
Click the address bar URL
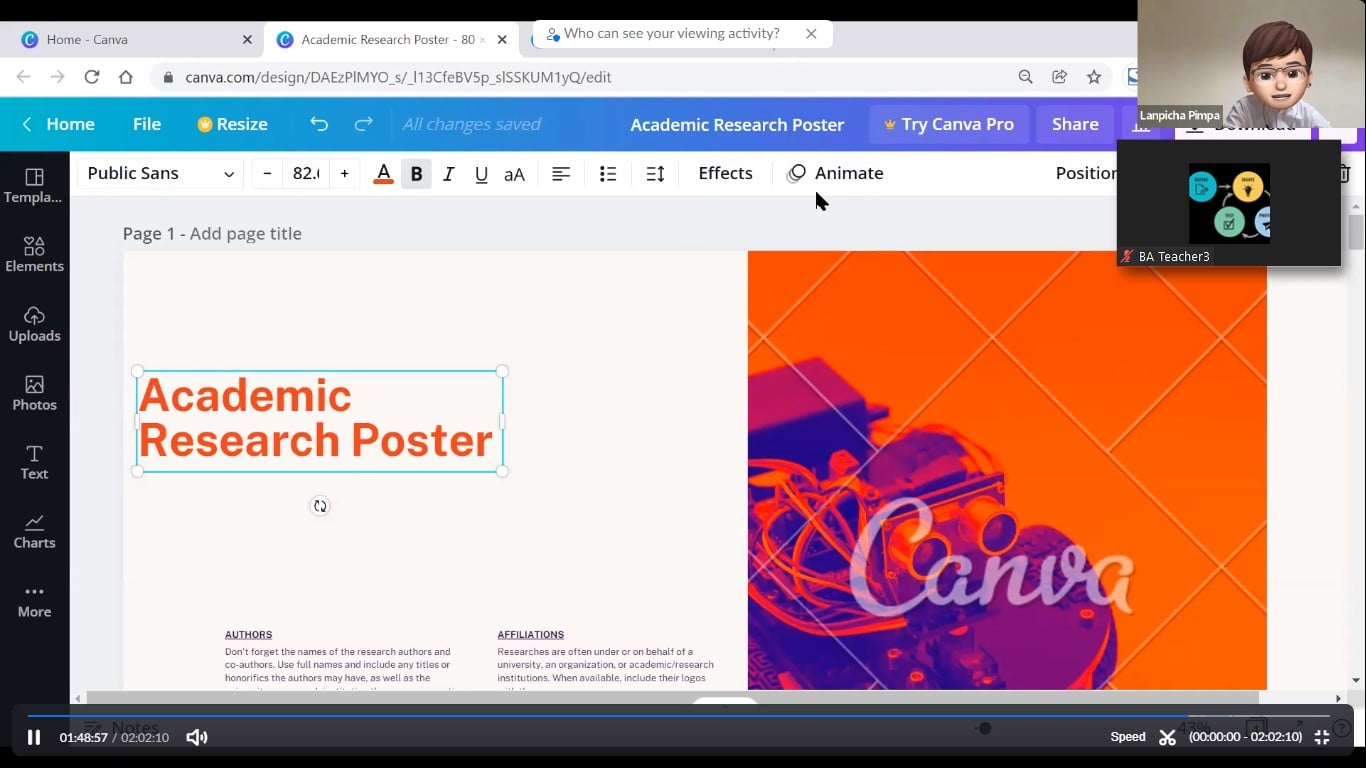tap(398, 77)
